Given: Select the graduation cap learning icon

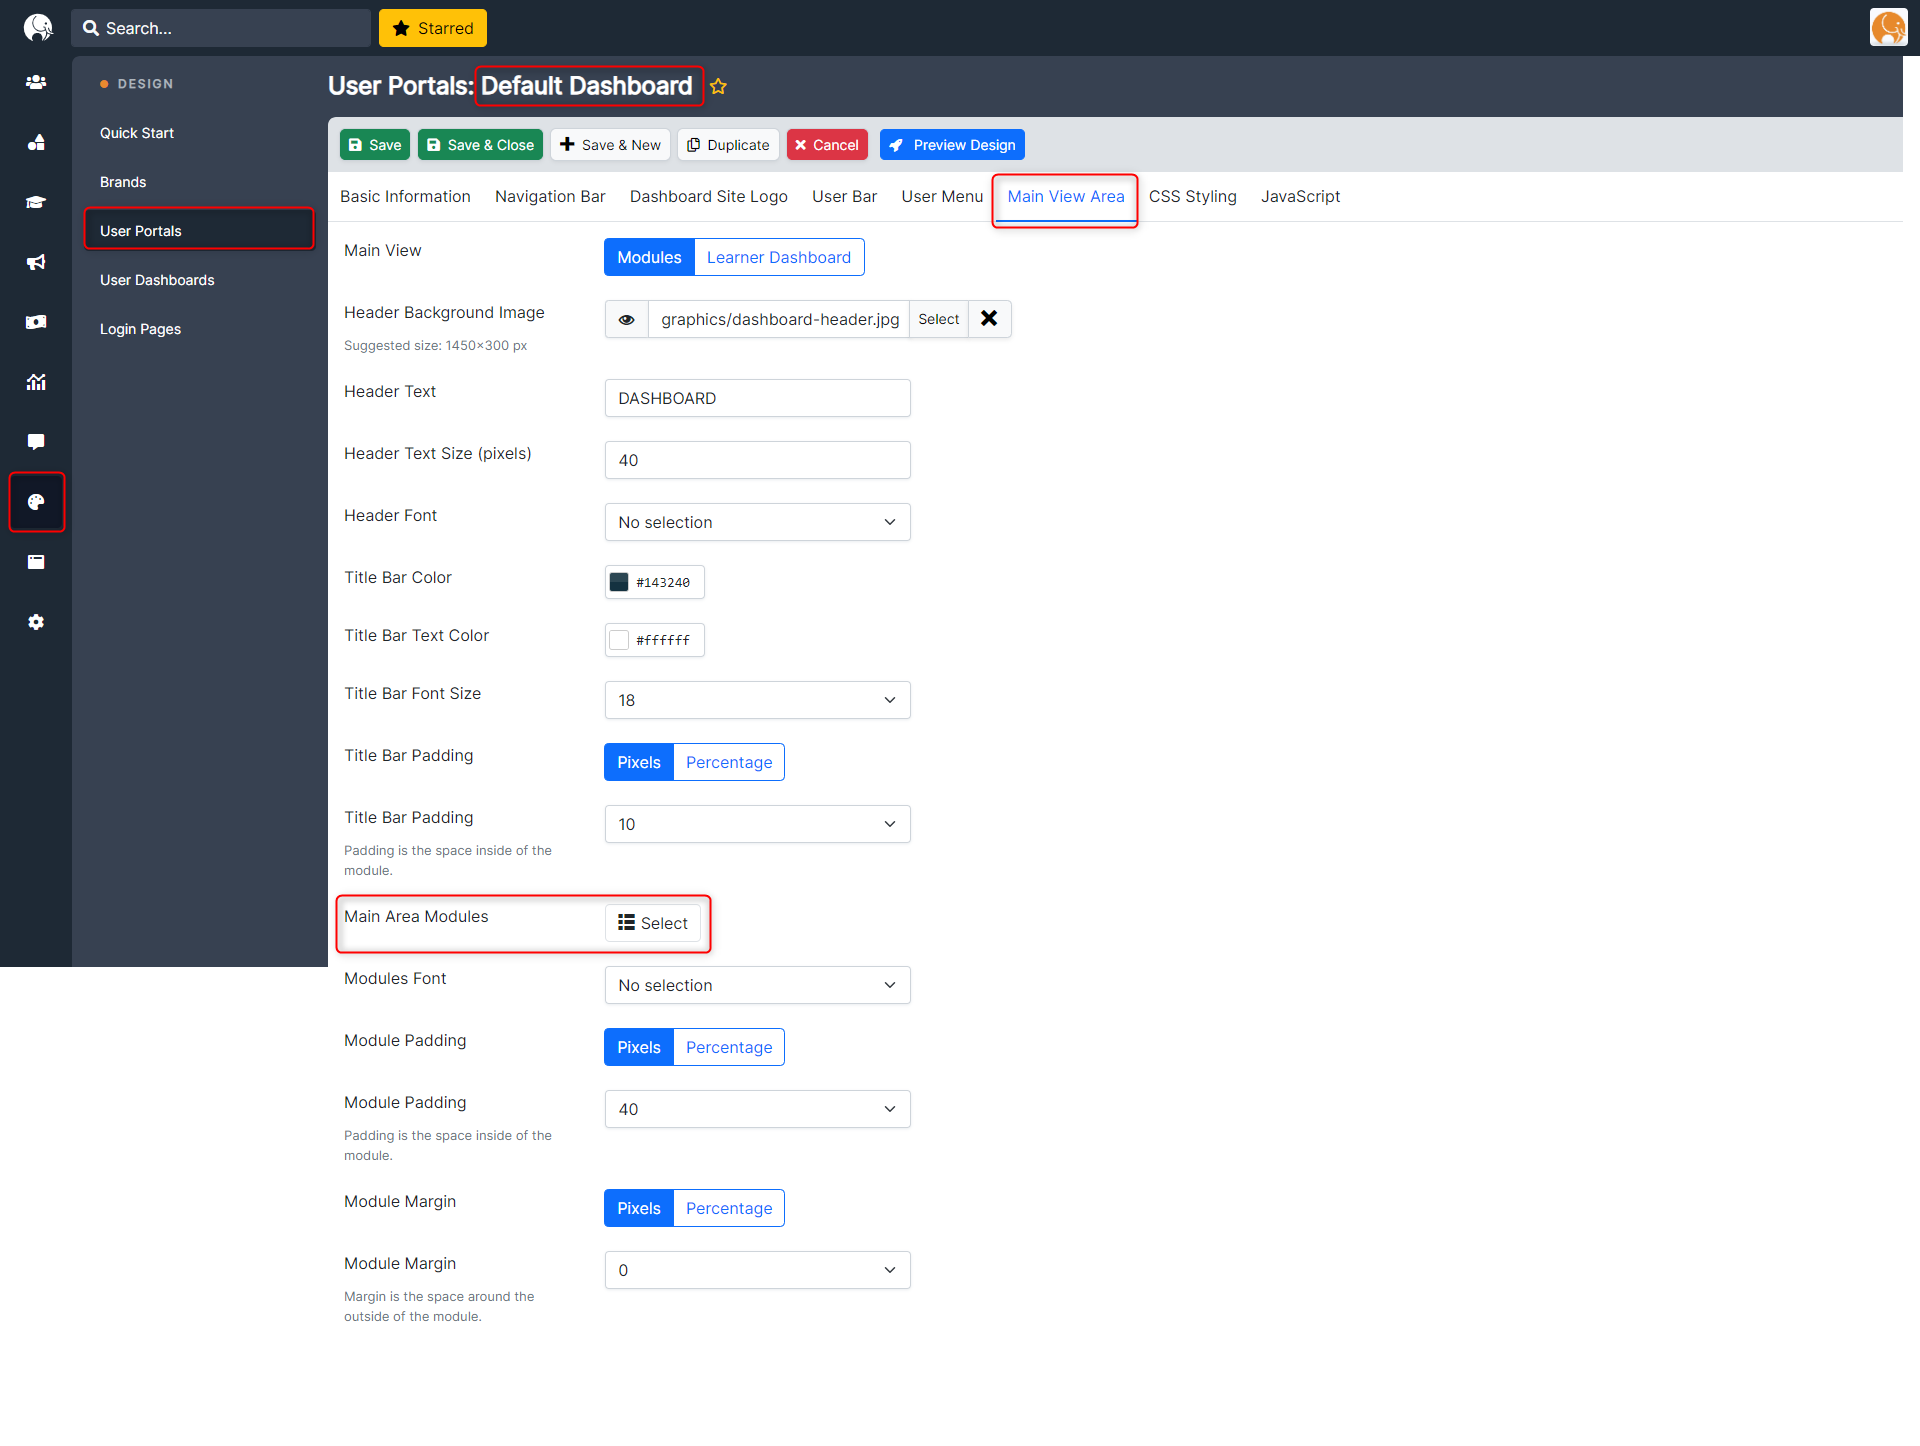Looking at the screenshot, I should point(36,202).
